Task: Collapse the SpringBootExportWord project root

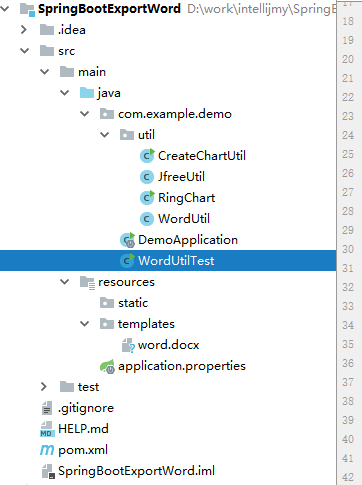Action: (5, 9)
